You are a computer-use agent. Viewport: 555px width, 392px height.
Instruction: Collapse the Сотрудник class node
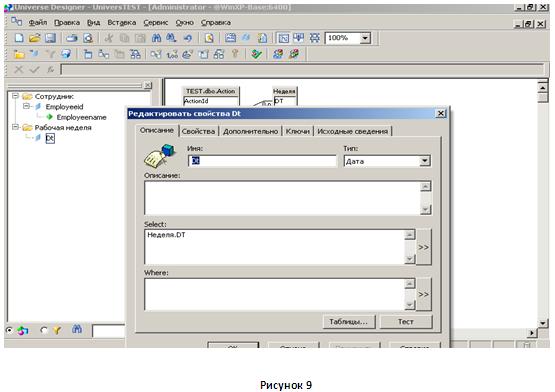pos(15,96)
